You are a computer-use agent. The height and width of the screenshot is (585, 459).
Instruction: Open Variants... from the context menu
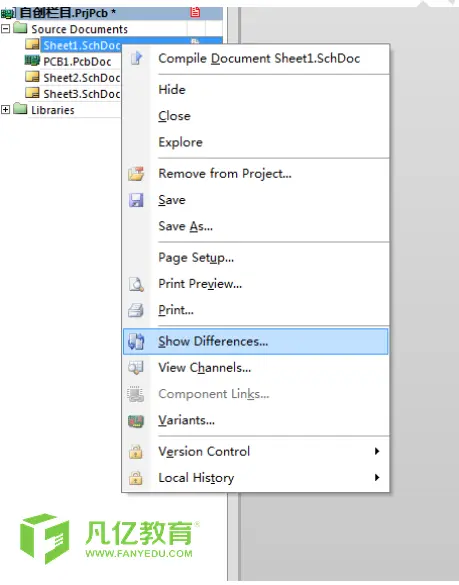(x=256, y=420)
